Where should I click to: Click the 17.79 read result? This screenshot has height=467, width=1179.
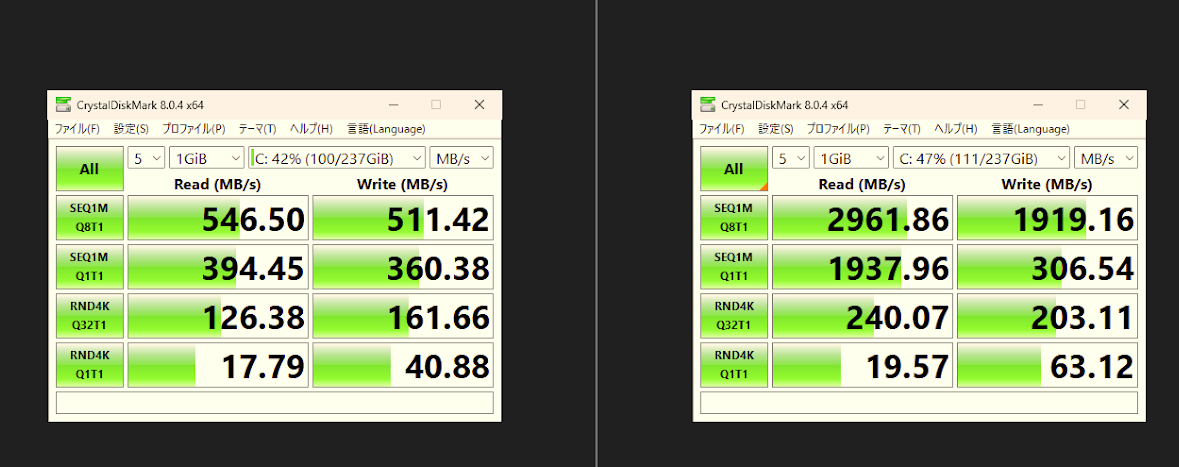[x=218, y=365]
